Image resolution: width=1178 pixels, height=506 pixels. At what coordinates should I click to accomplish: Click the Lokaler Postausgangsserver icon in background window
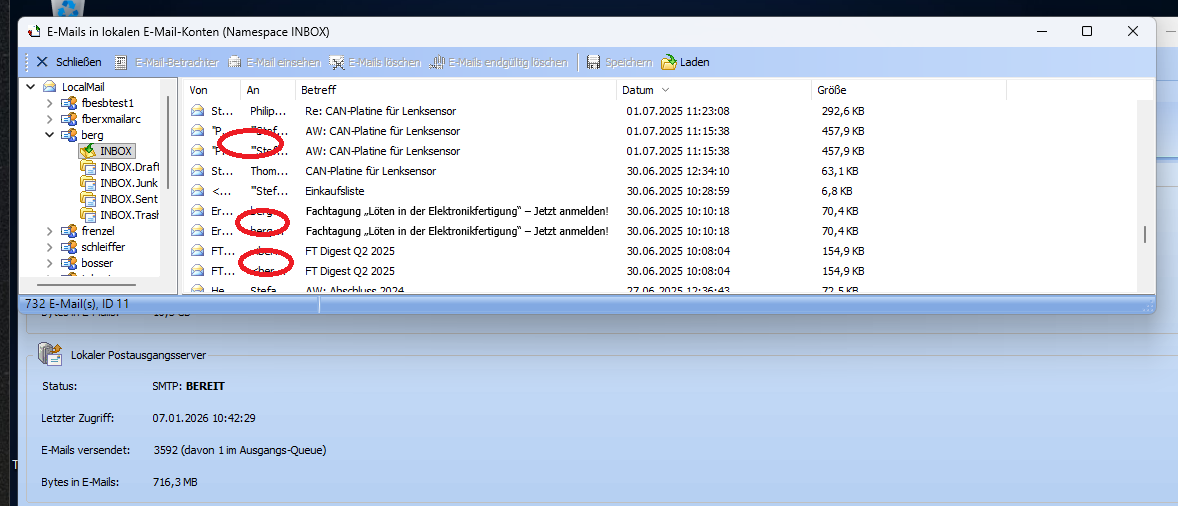coord(51,354)
